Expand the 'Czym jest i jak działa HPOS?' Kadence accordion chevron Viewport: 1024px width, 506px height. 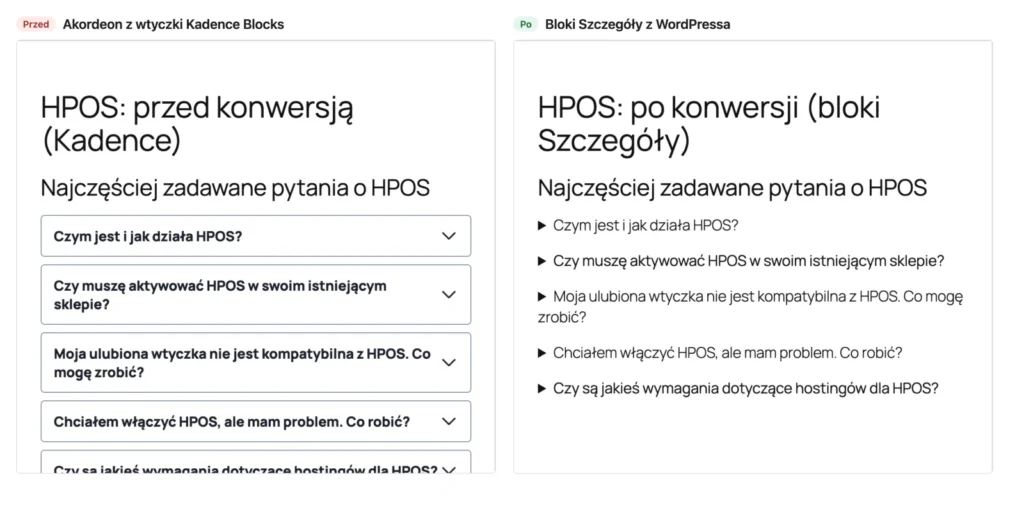point(449,236)
